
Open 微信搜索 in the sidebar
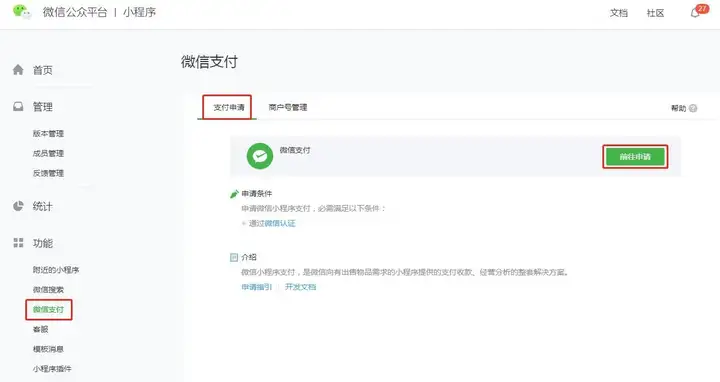point(48,290)
